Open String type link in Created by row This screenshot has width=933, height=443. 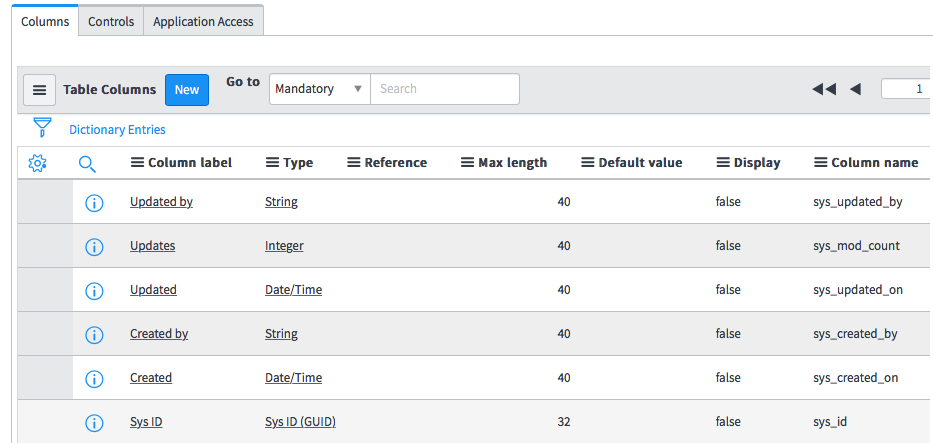[281, 334]
